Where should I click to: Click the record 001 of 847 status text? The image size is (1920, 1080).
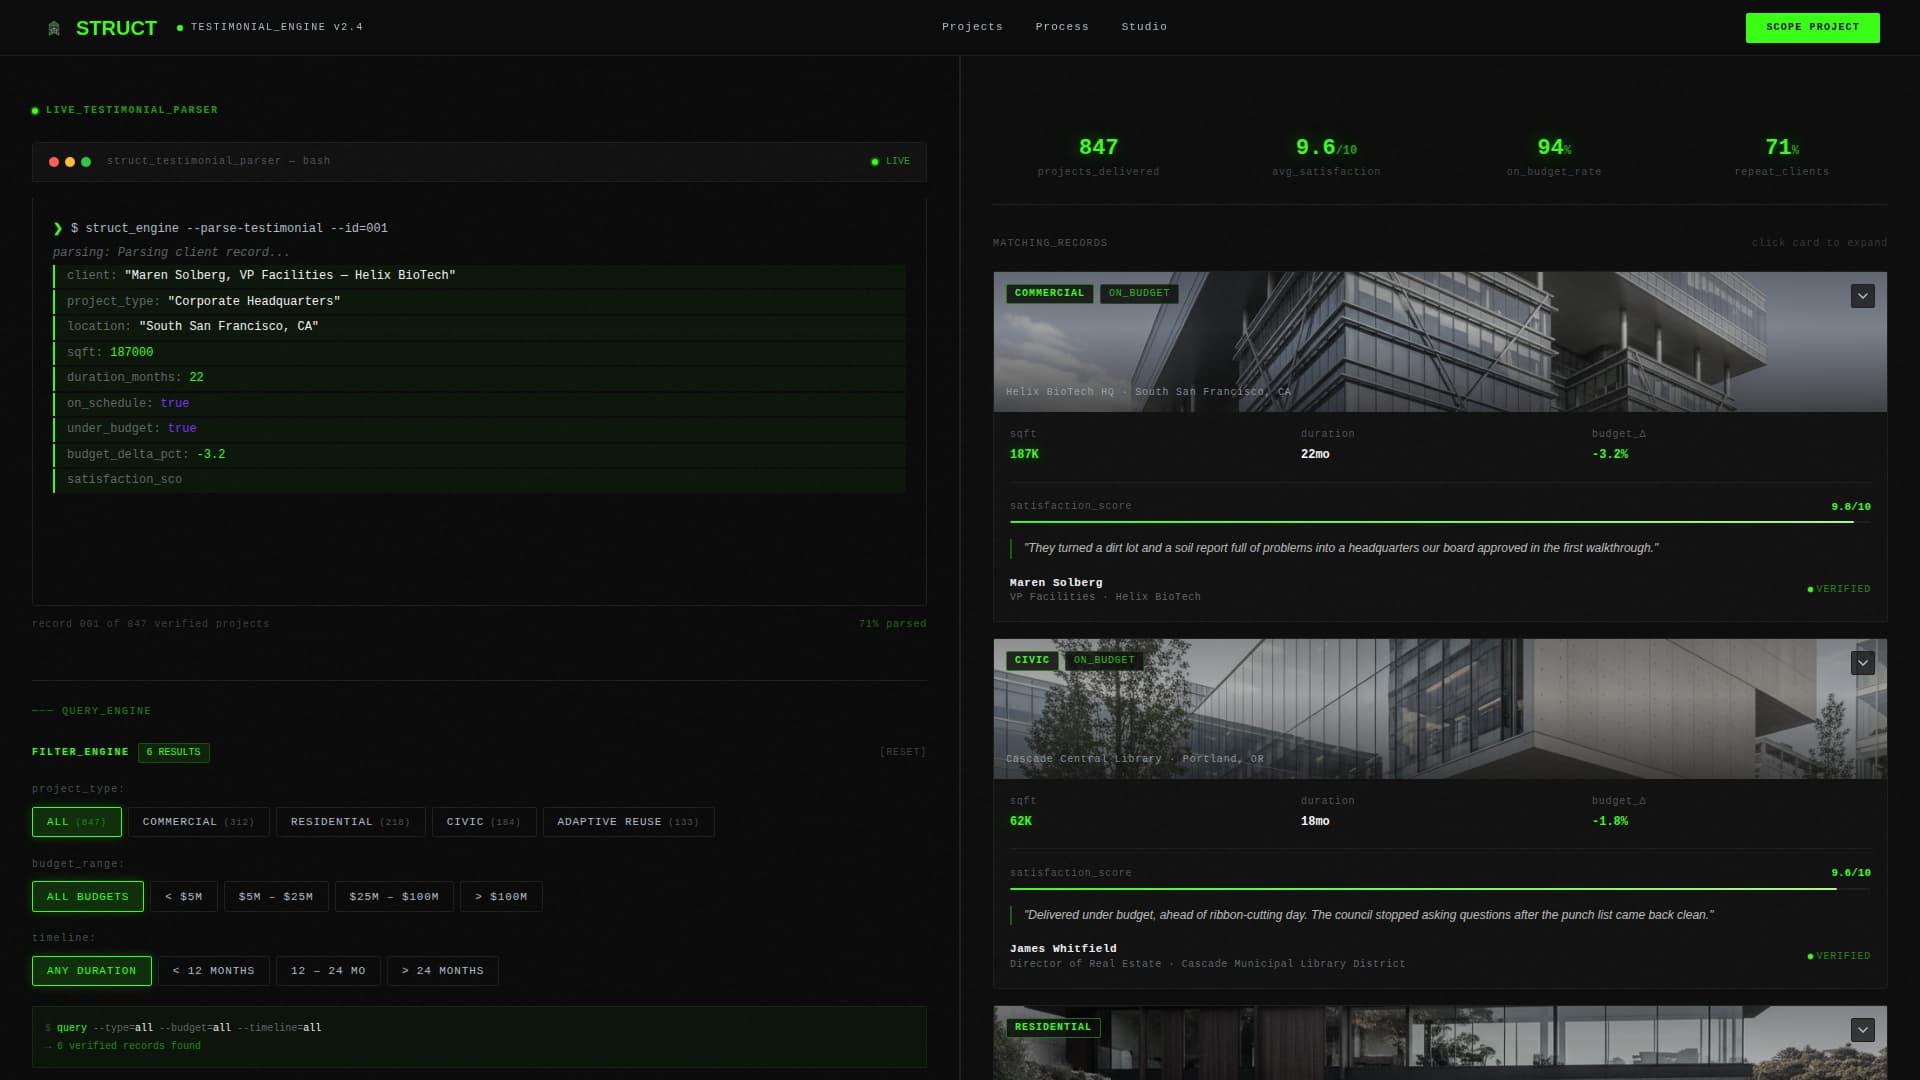tap(150, 624)
